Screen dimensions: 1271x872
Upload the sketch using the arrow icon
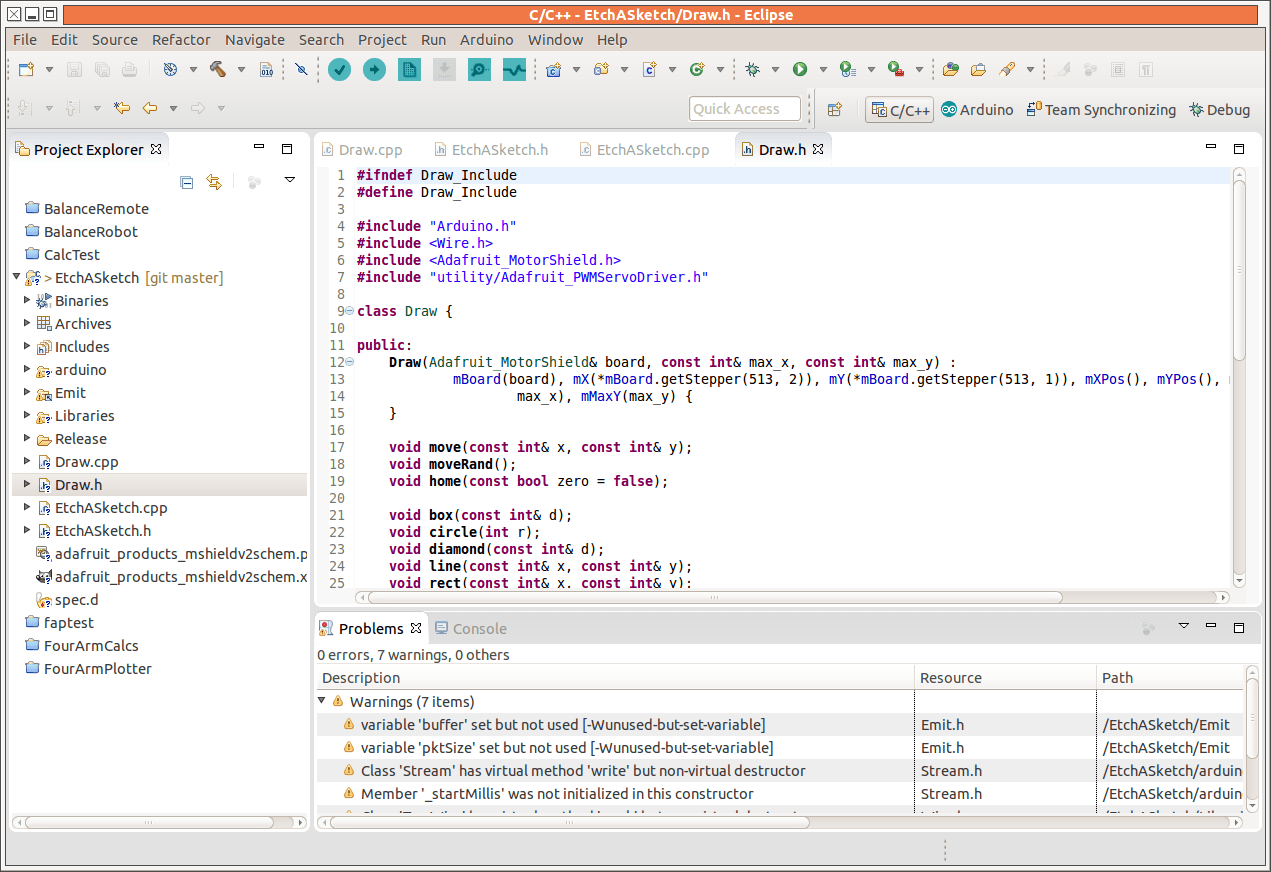(x=374, y=70)
